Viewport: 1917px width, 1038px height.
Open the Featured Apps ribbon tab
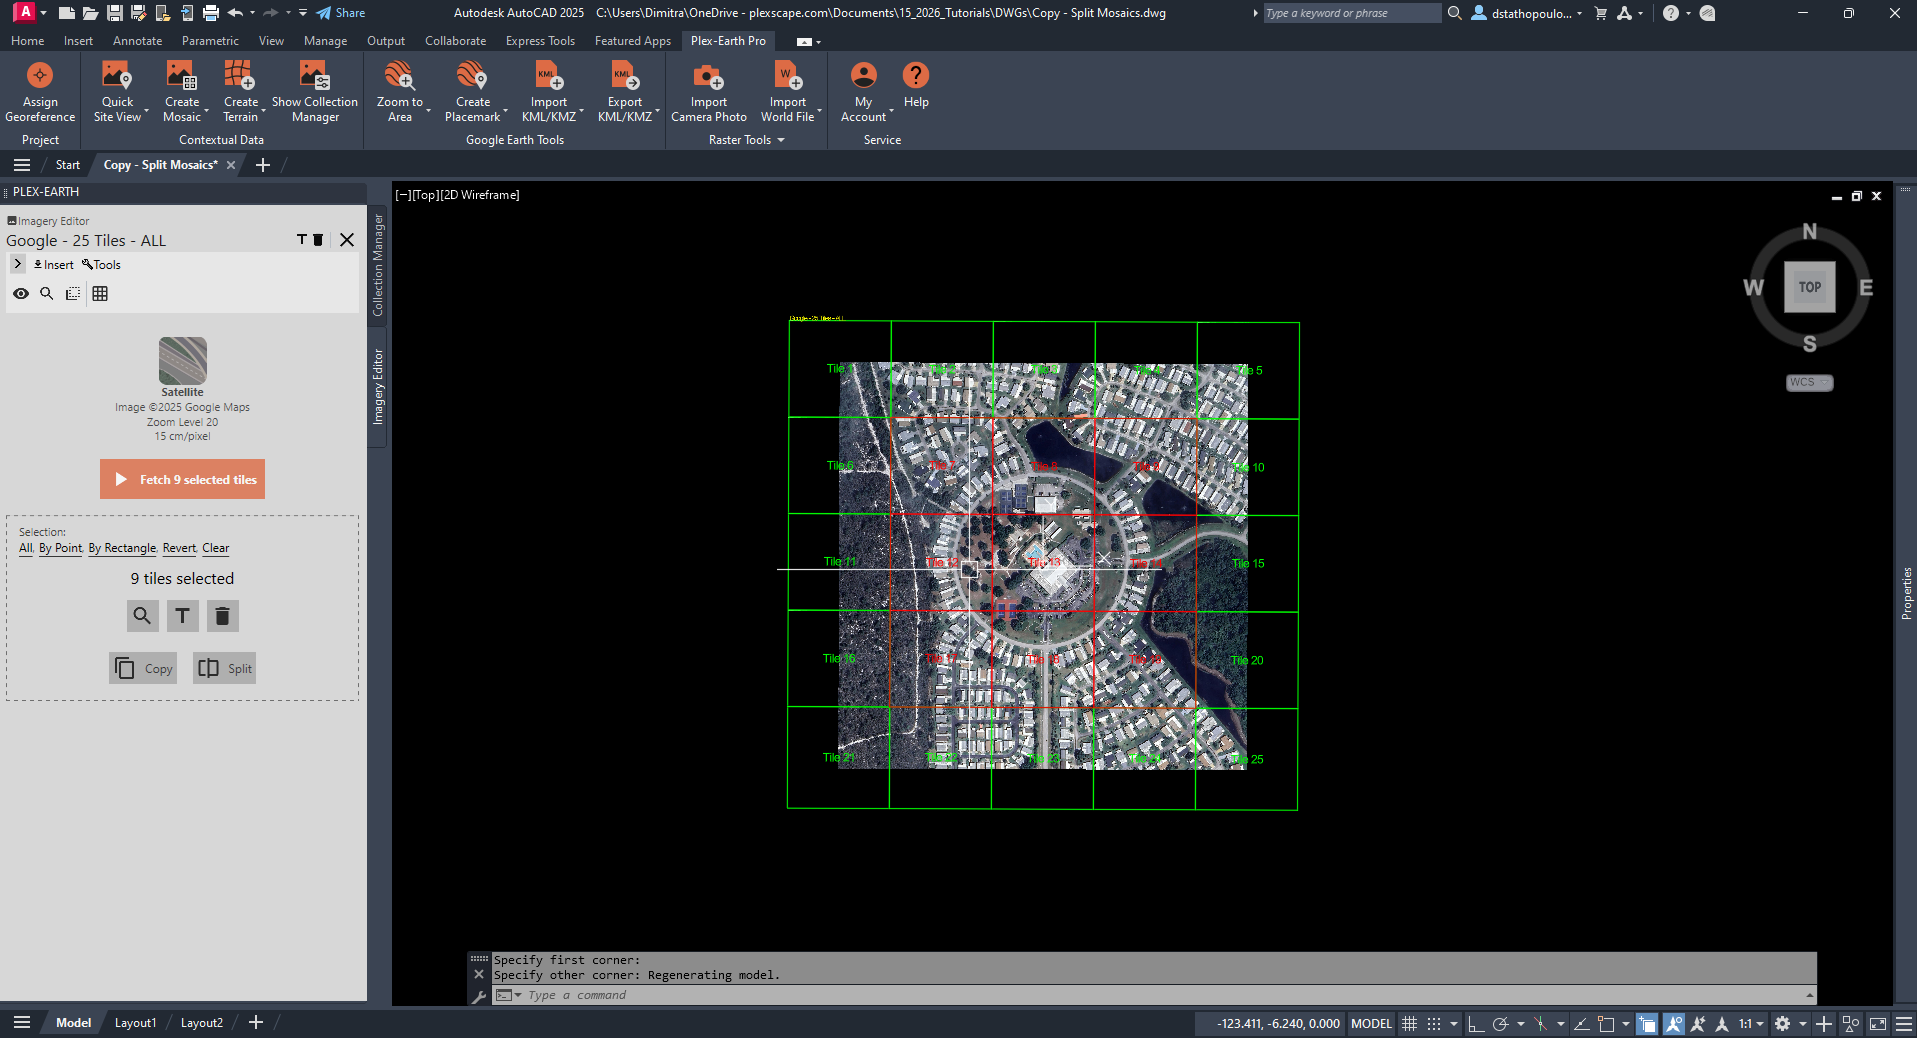pos(632,41)
